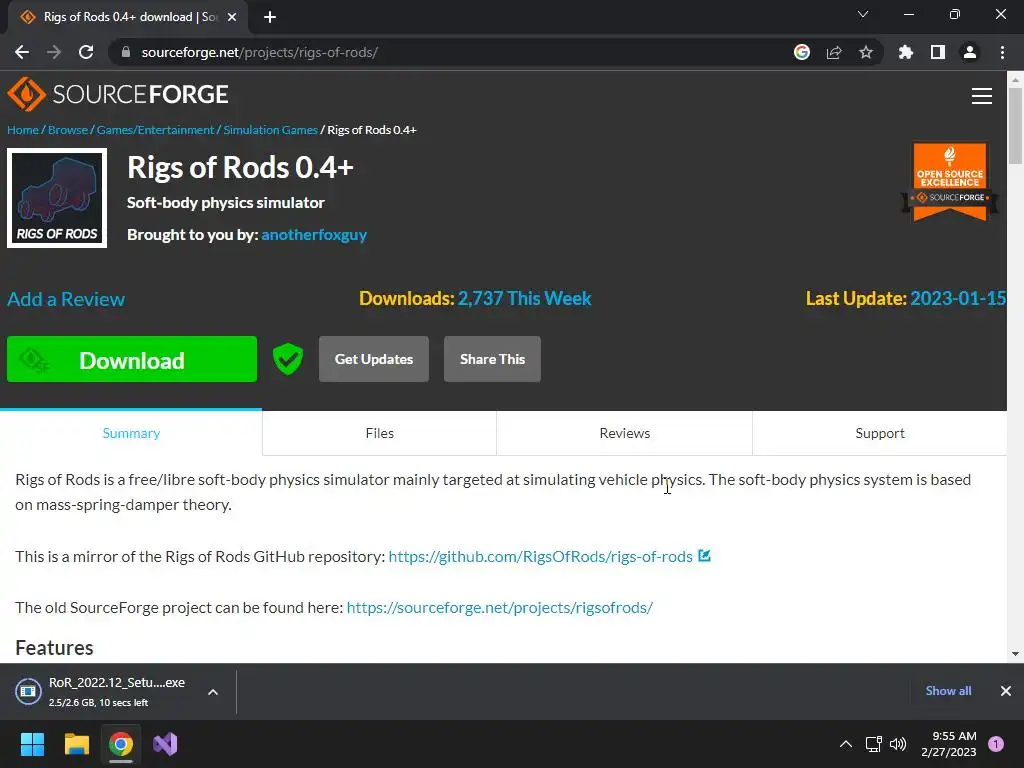The width and height of the screenshot is (1024, 768).
Task: Click the Rigs of Rods project thumbnail
Action: tap(57, 198)
